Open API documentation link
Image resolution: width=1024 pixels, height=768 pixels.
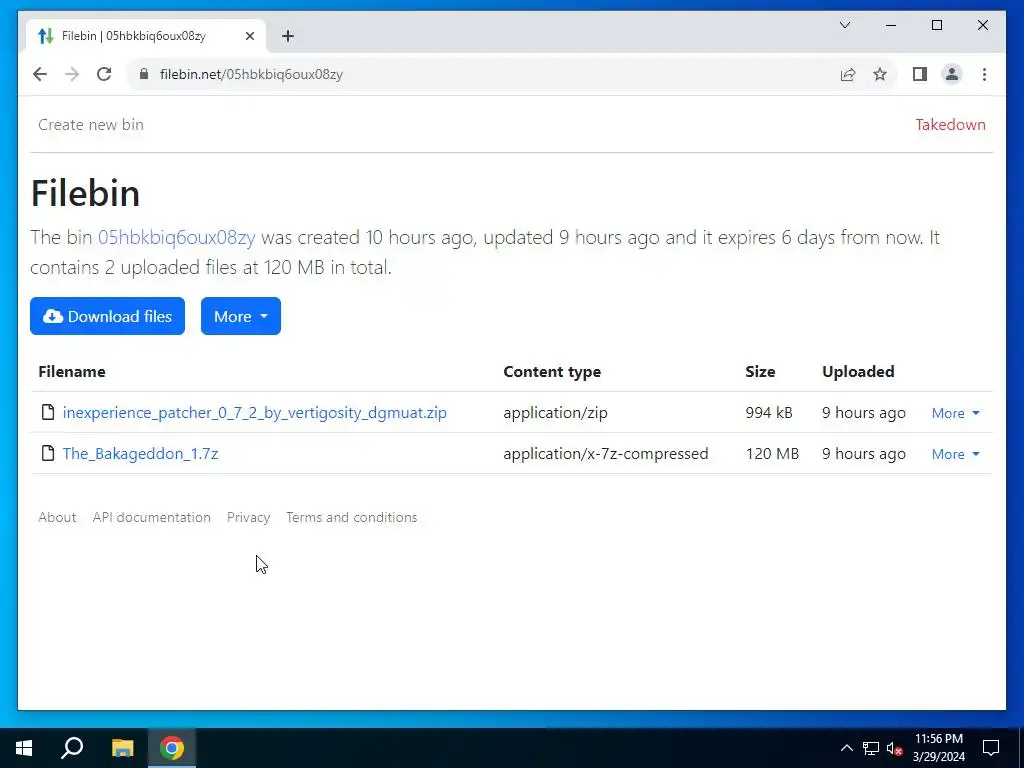[152, 517]
